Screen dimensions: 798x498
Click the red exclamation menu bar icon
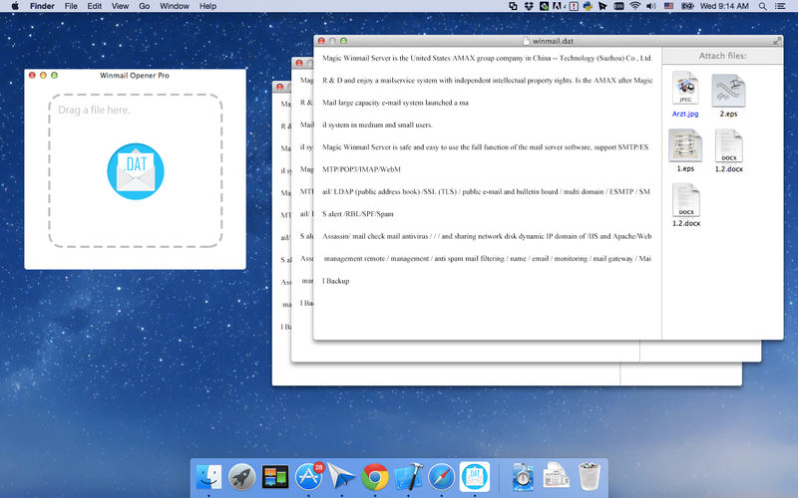coord(574,6)
